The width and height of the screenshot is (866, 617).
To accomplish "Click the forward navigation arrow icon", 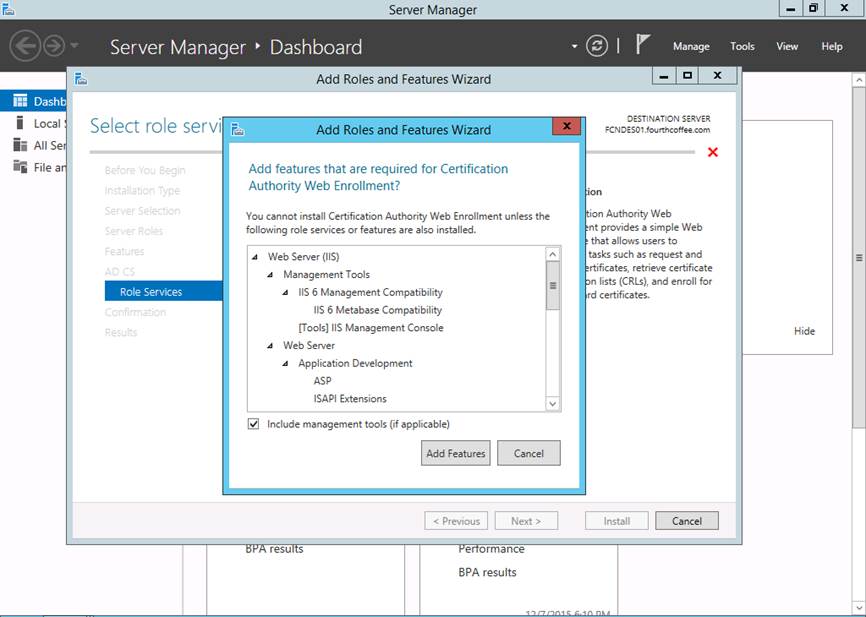I will (x=53, y=46).
